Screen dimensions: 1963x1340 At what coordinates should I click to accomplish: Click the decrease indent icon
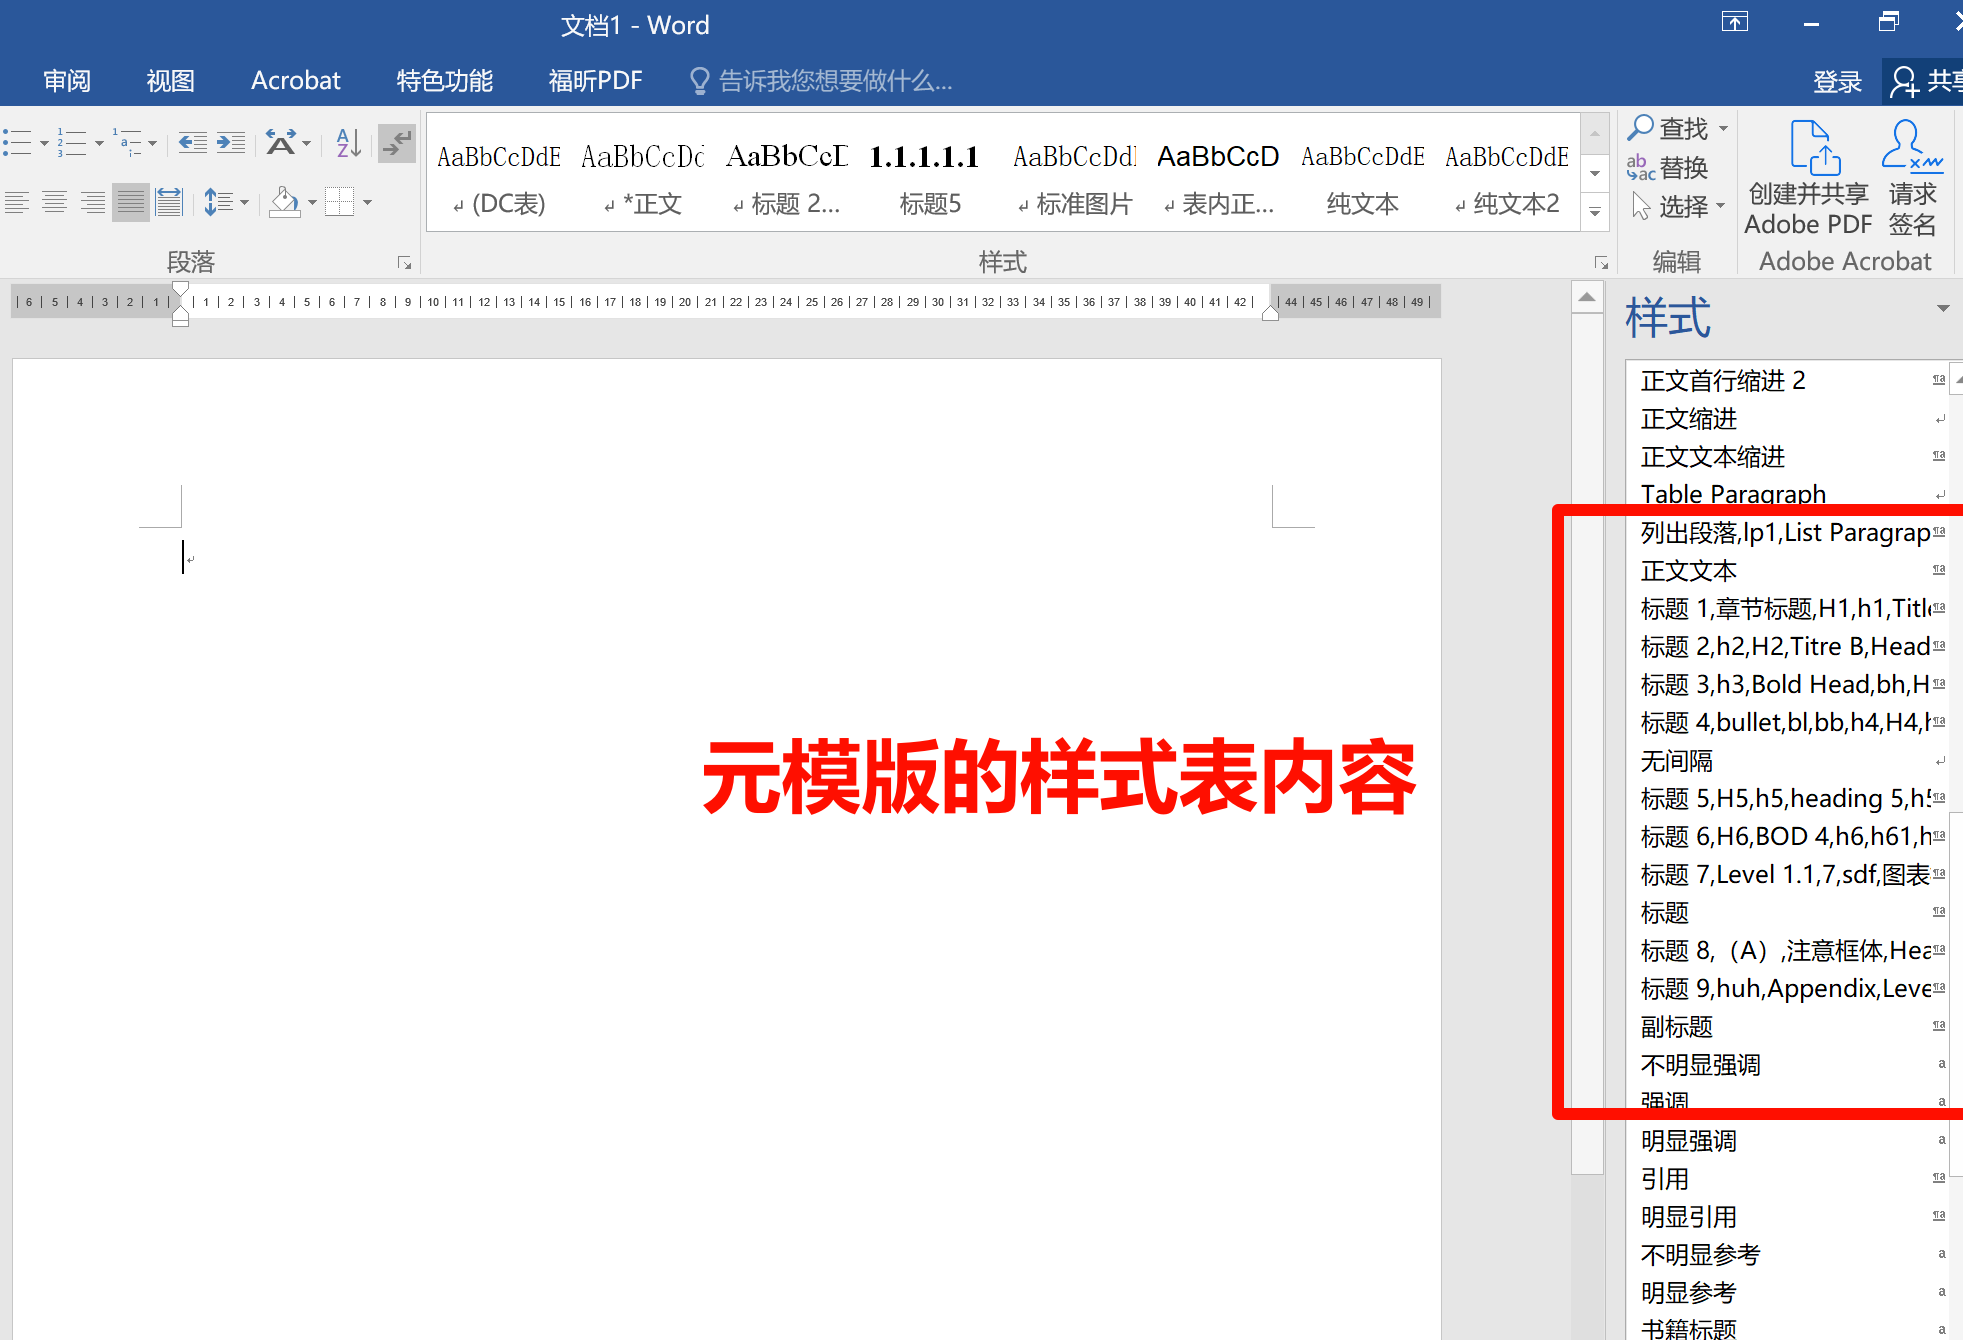point(192,143)
